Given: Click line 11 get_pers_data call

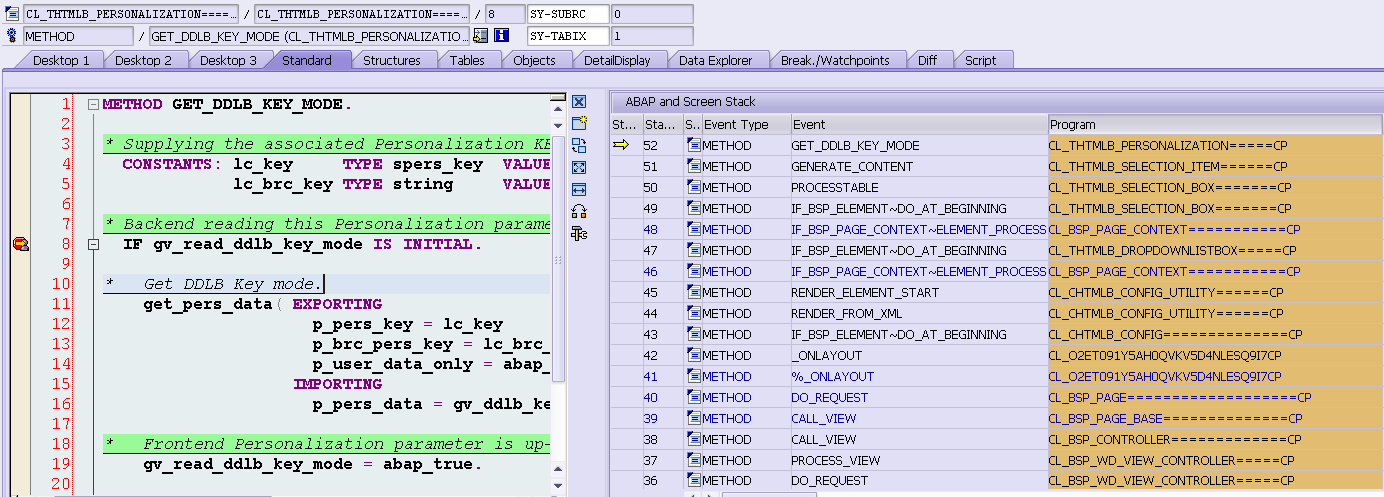Looking at the screenshot, I should coord(262,304).
